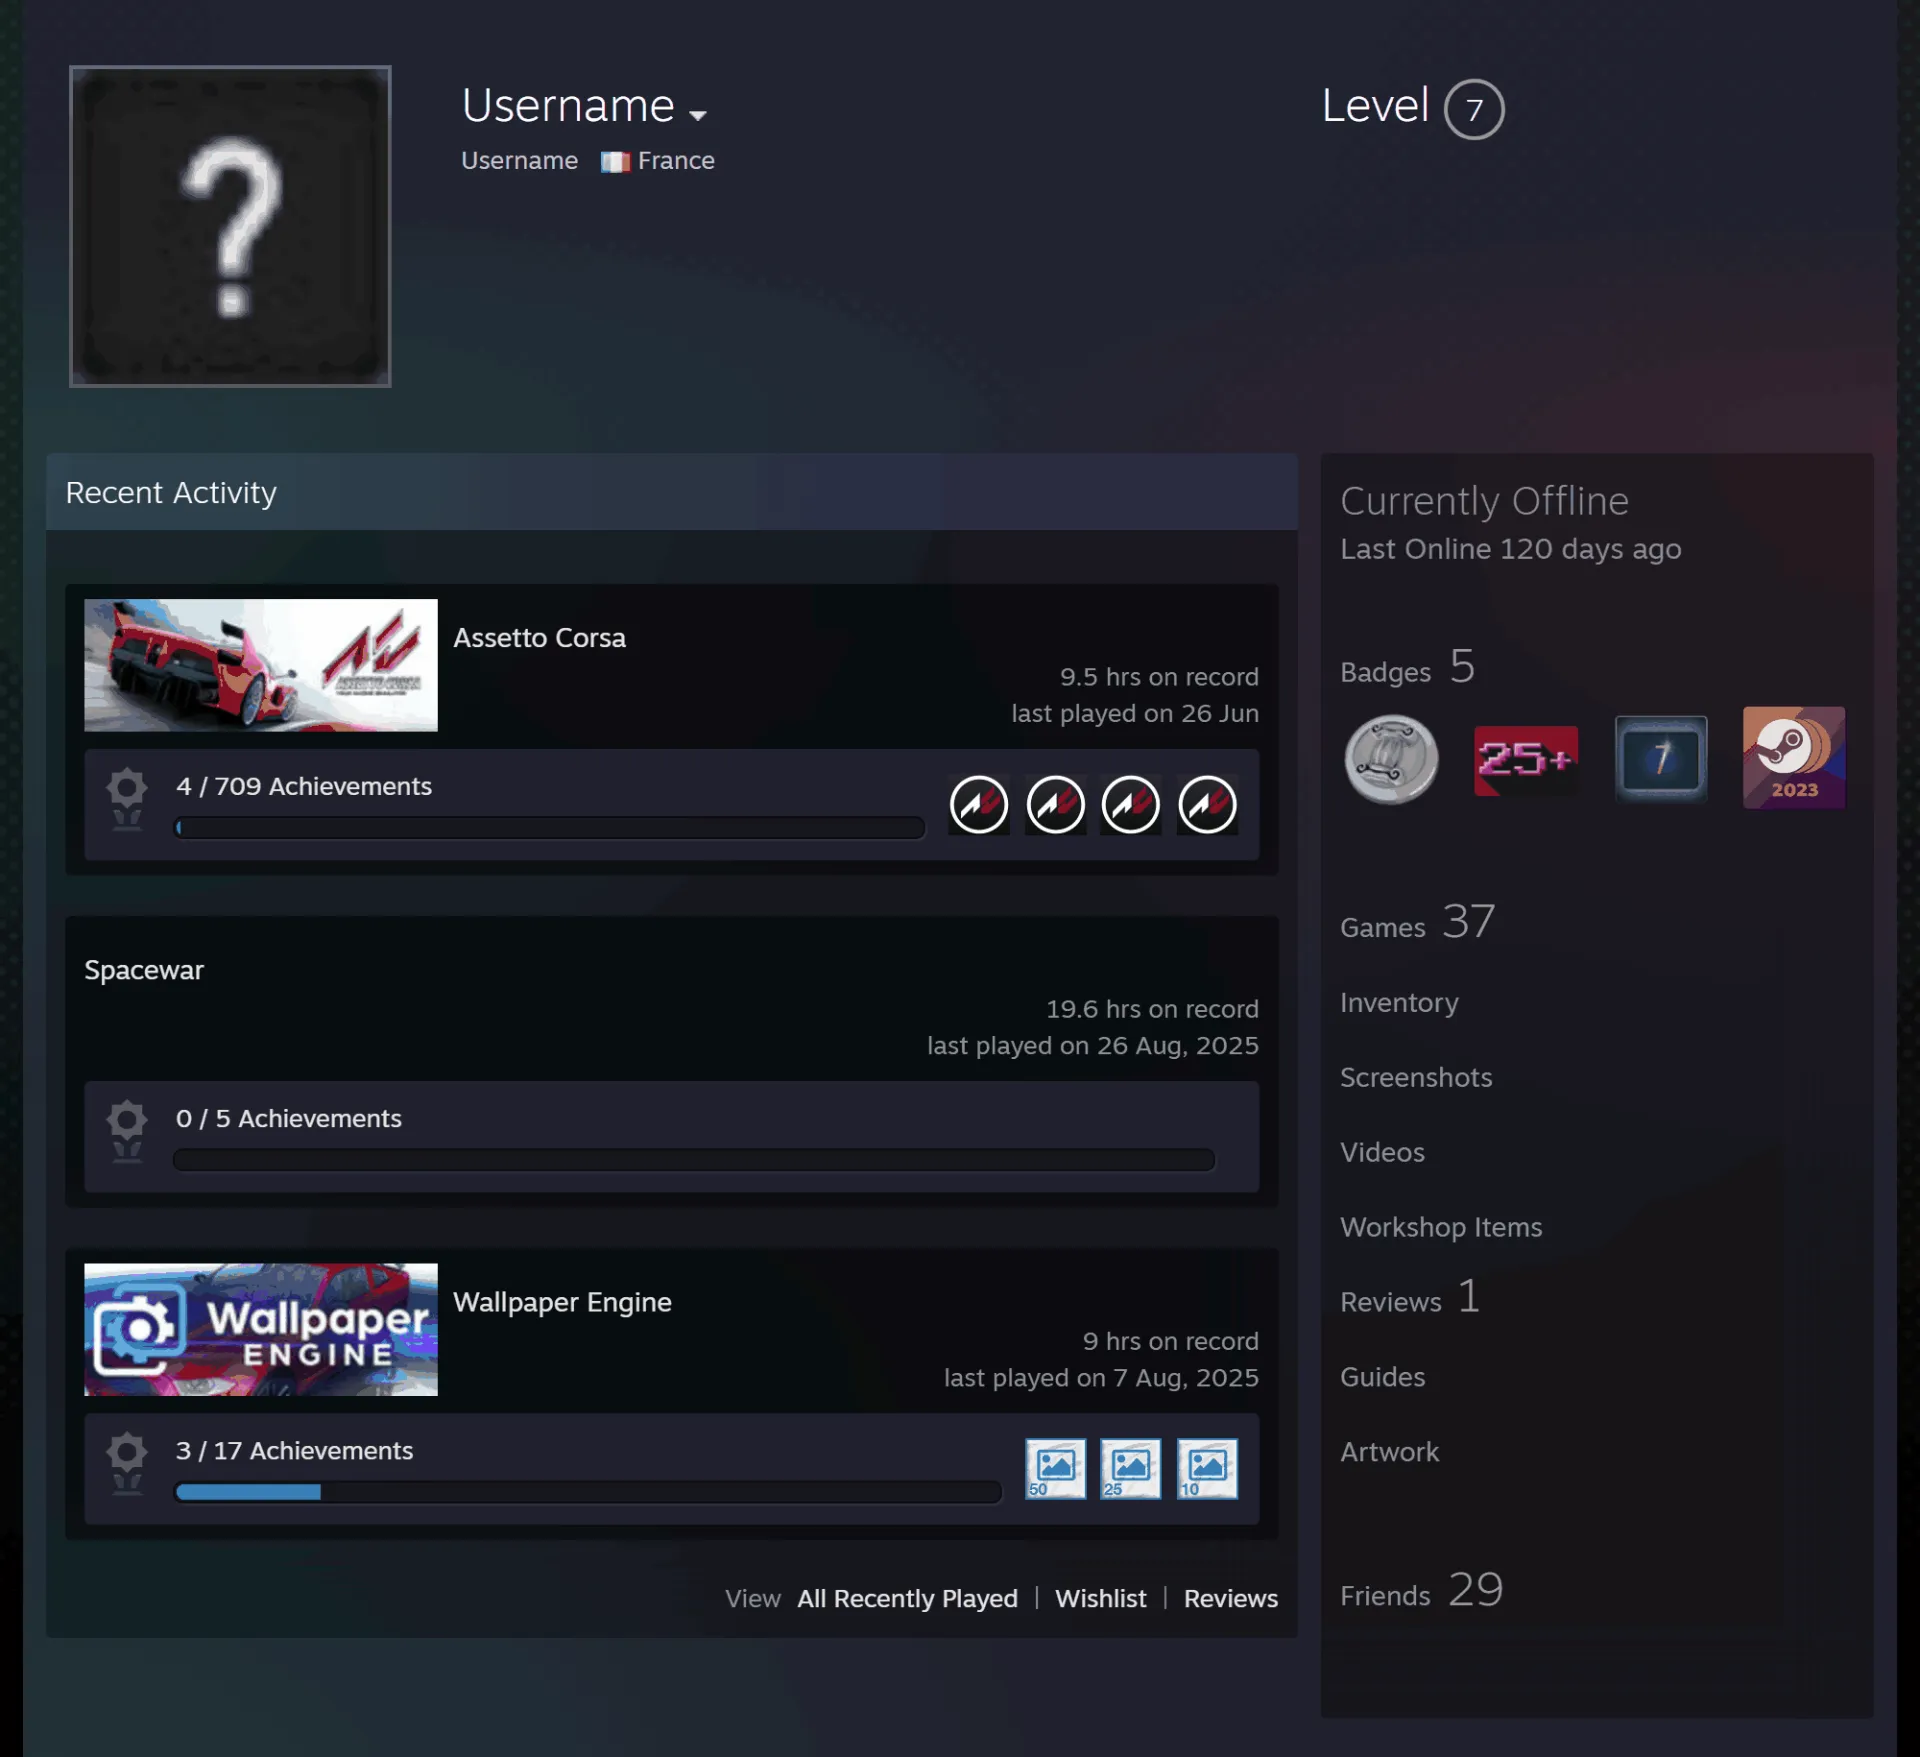Click the Wallpaper Engine achievements trophy icon

tap(127, 1462)
